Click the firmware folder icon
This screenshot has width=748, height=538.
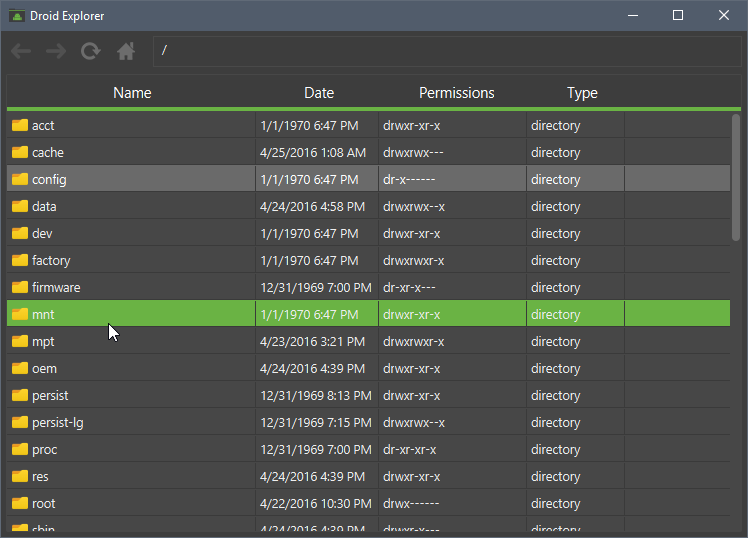pos(20,287)
